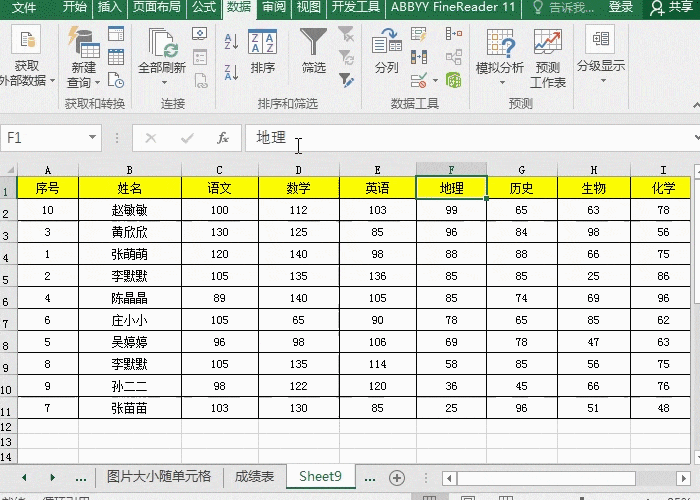Add a new sheet with plus button
Viewport: 700px width, 500px height.
click(397, 477)
